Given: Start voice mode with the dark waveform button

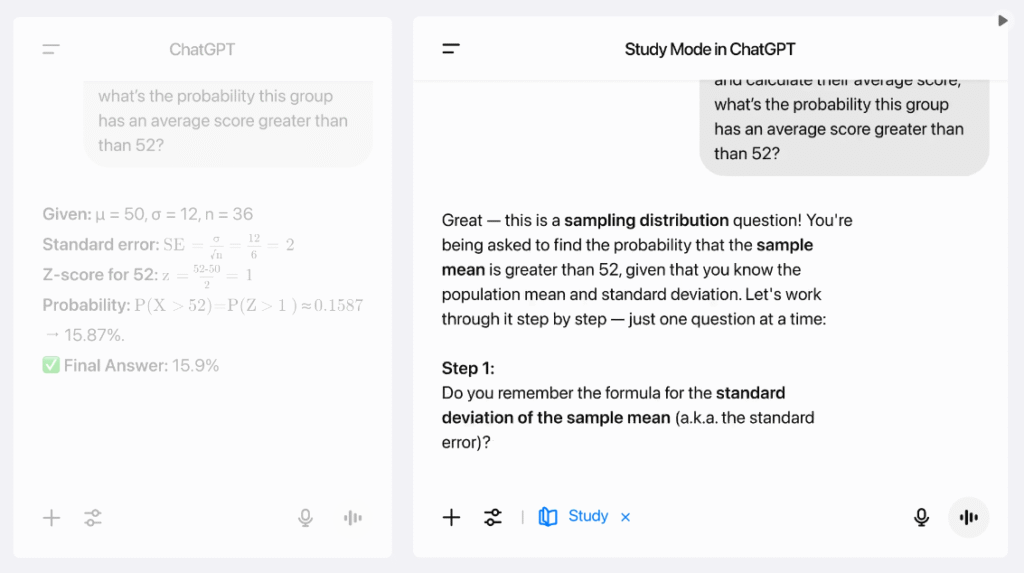Looking at the screenshot, I should (x=968, y=517).
